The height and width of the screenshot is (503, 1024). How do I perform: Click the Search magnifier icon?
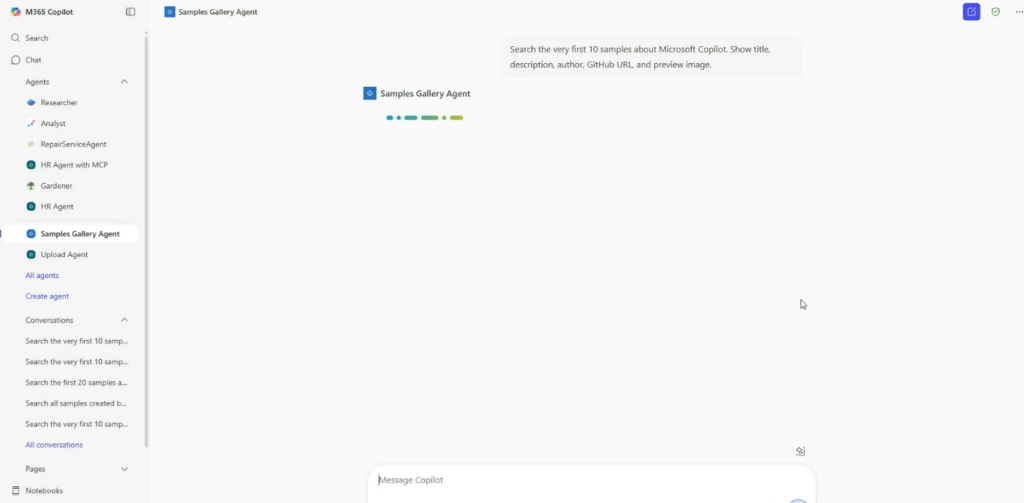point(16,38)
